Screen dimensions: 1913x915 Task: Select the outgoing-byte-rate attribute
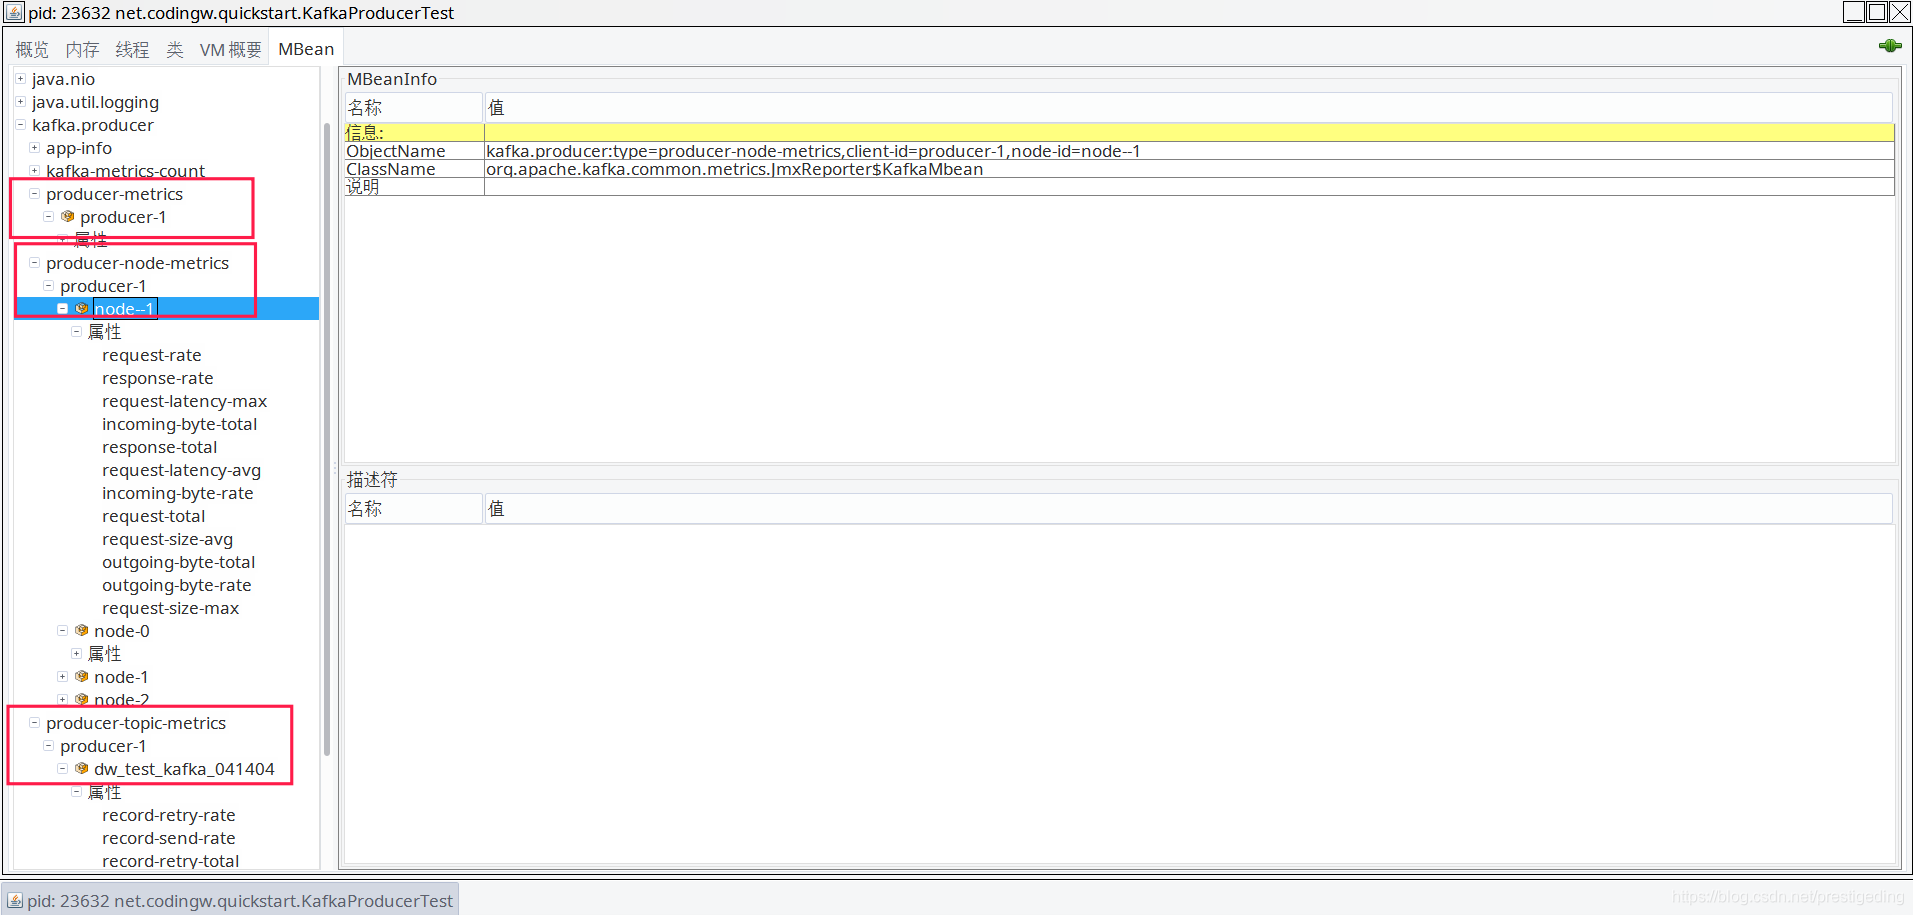pyautogui.click(x=176, y=585)
